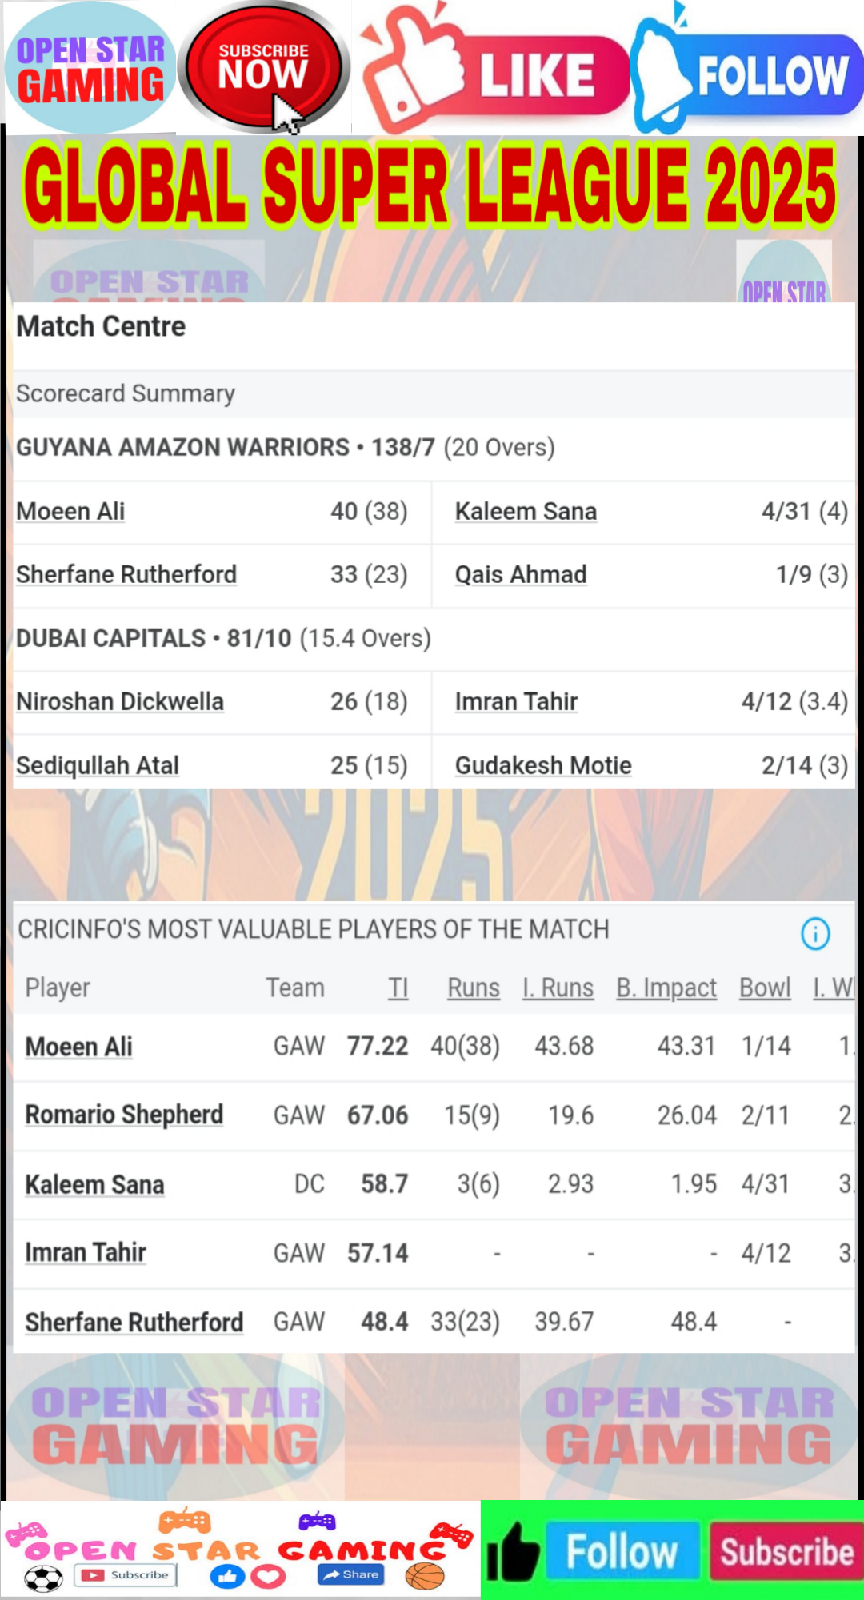The height and width of the screenshot is (1600, 864).
Task: Click the Open Star Gaming logo at top left
Action: [90, 68]
